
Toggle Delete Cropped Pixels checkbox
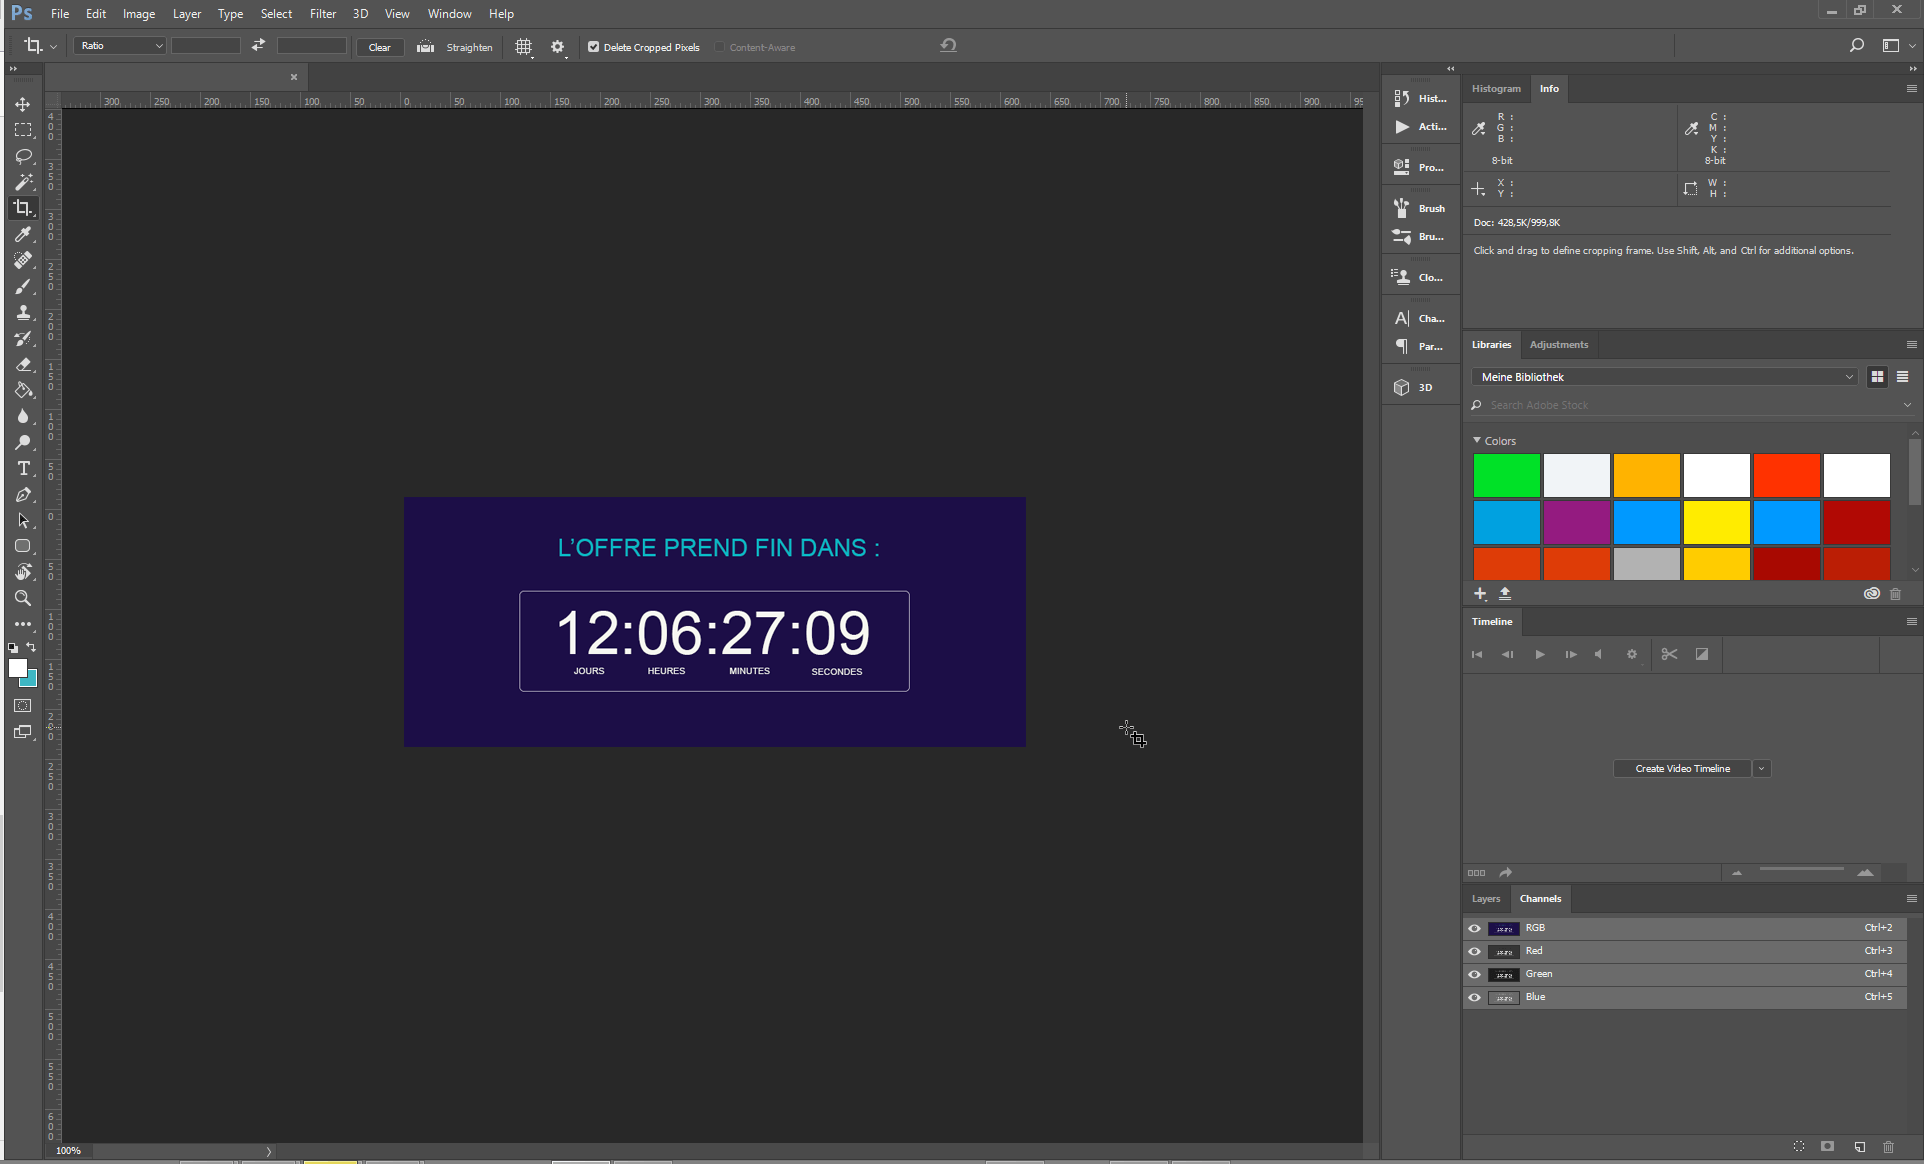point(594,47)
